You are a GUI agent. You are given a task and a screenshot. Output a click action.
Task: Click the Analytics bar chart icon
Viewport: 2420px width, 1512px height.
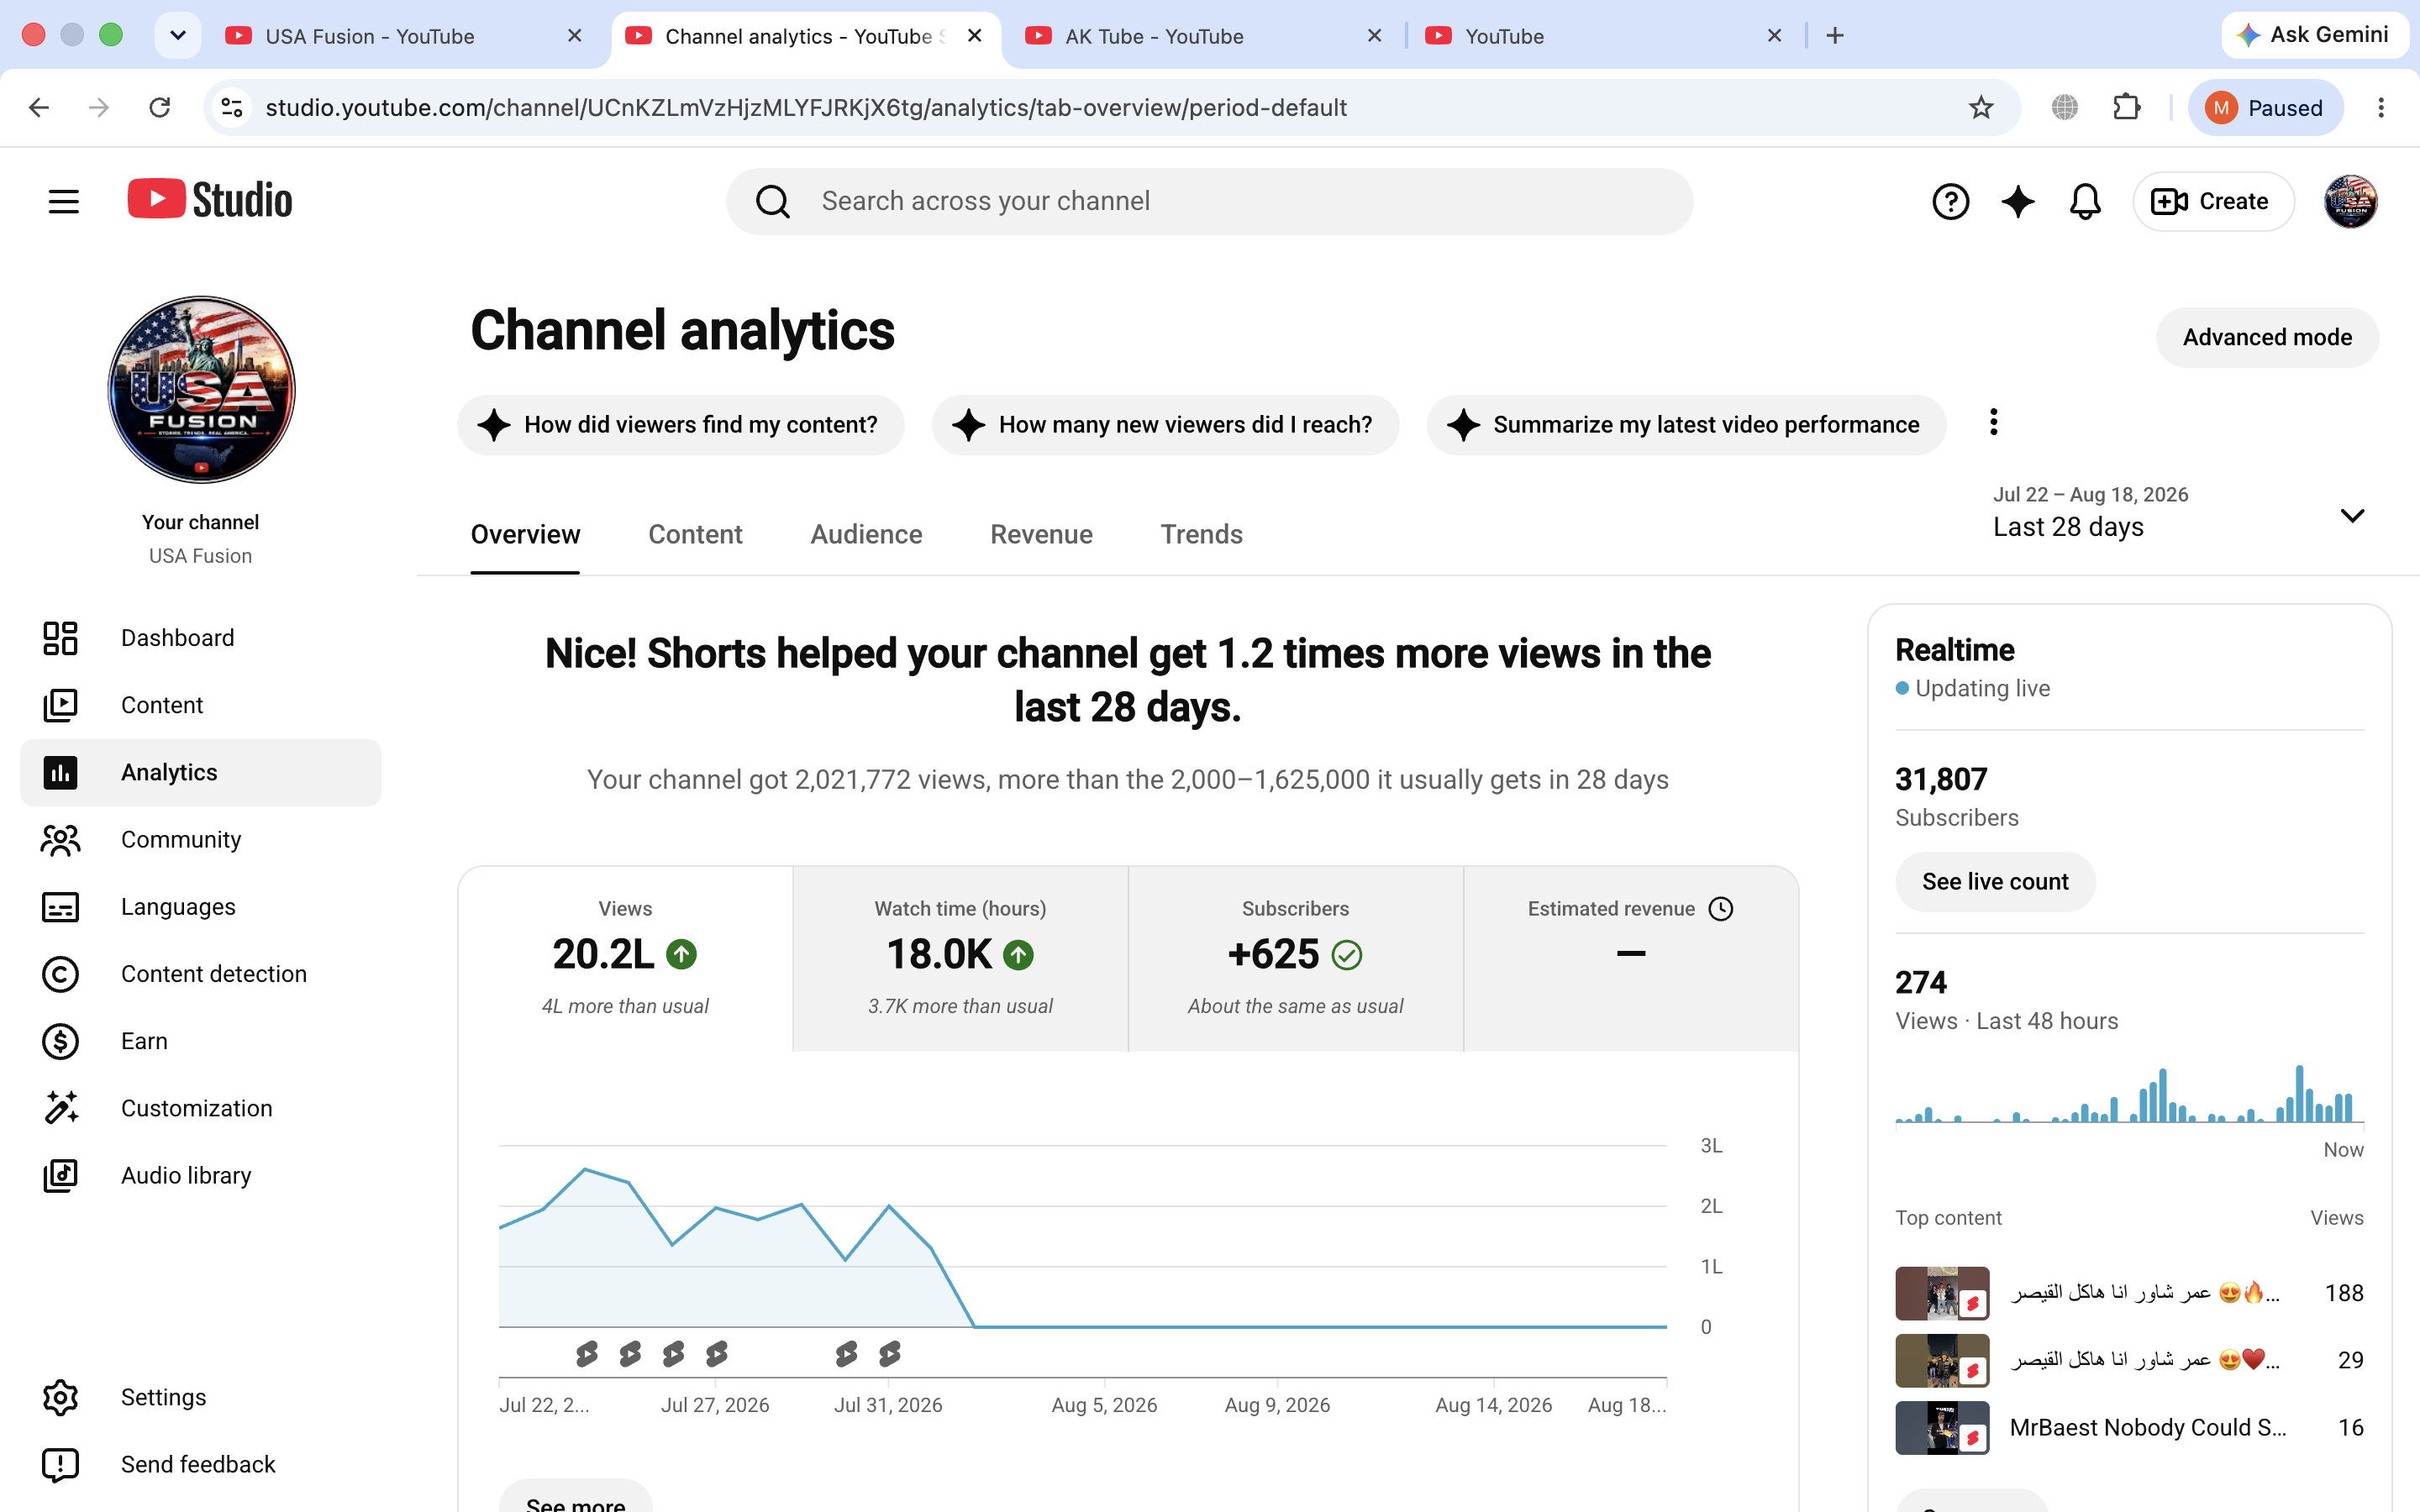coord(60,772)
